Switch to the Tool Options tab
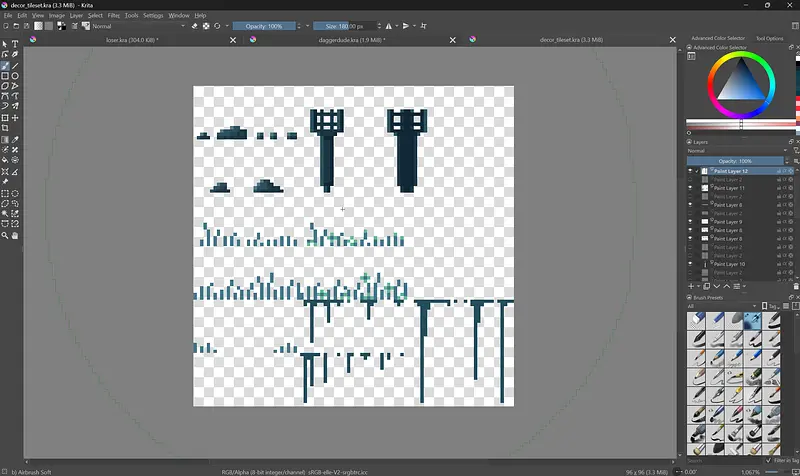 point(769,38)
